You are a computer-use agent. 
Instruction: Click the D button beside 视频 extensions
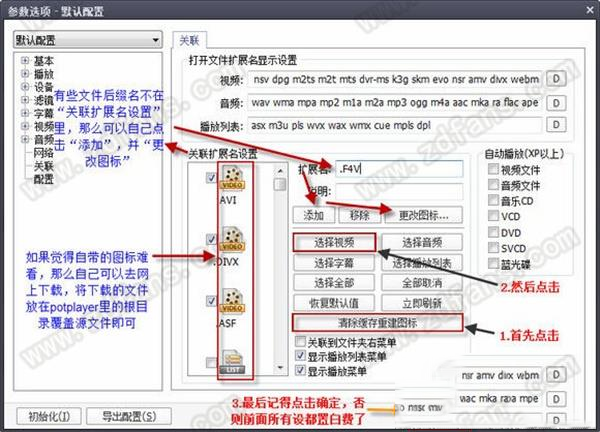[555, 78]
